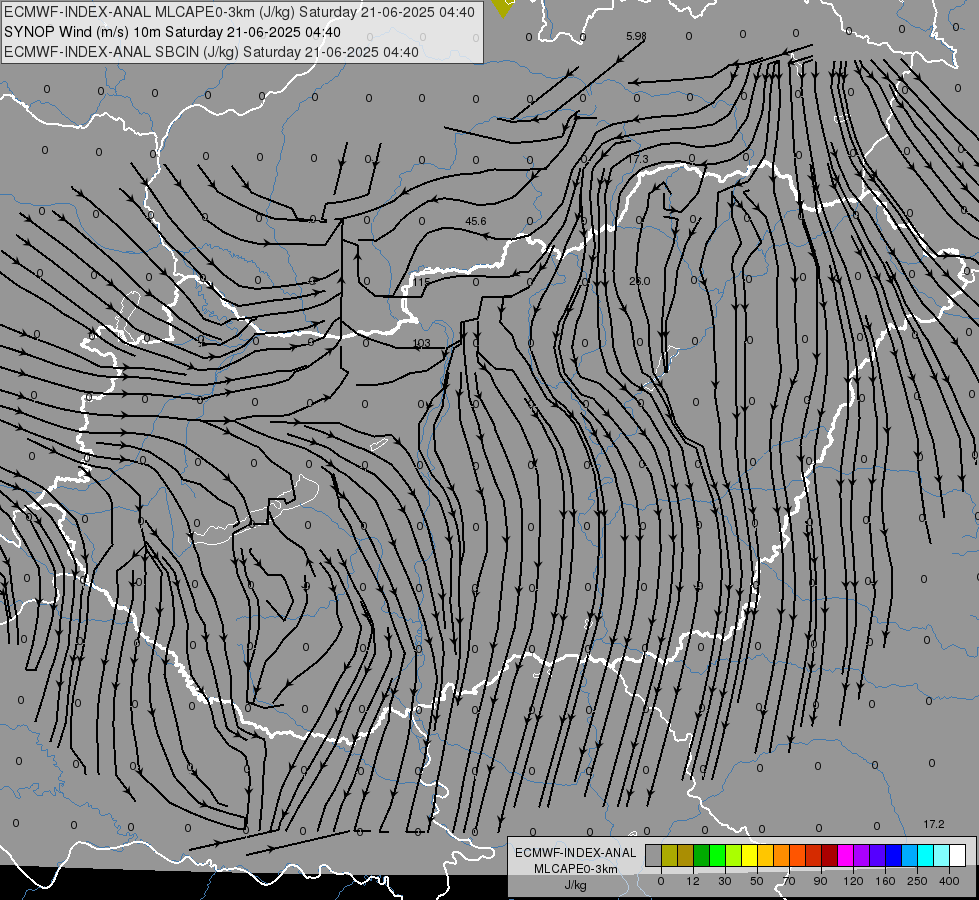Click the legend tick value 250
Viewport: 979px width, 900px height.
pos(917,881)
